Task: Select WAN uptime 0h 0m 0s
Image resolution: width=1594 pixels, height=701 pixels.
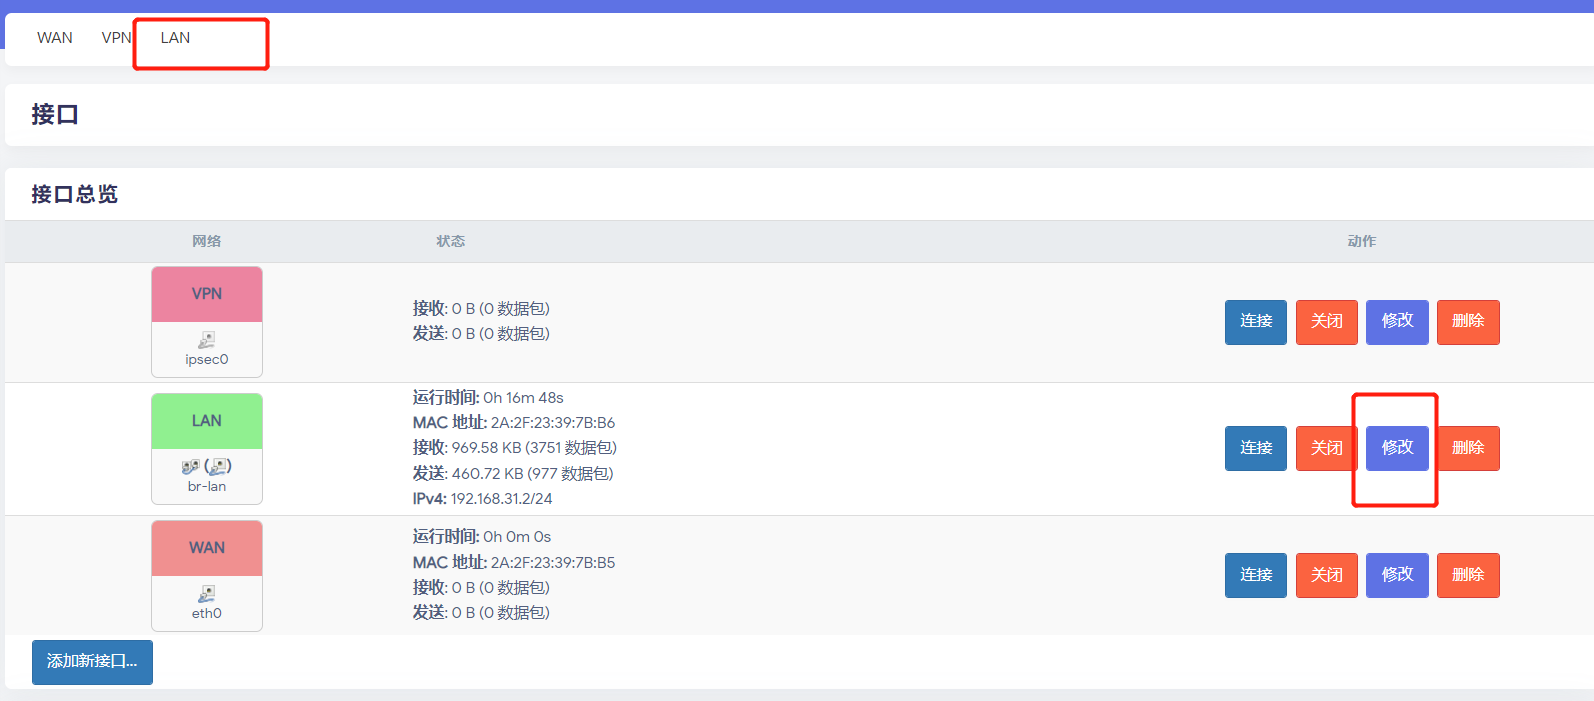Action: (x=517, y=536)
